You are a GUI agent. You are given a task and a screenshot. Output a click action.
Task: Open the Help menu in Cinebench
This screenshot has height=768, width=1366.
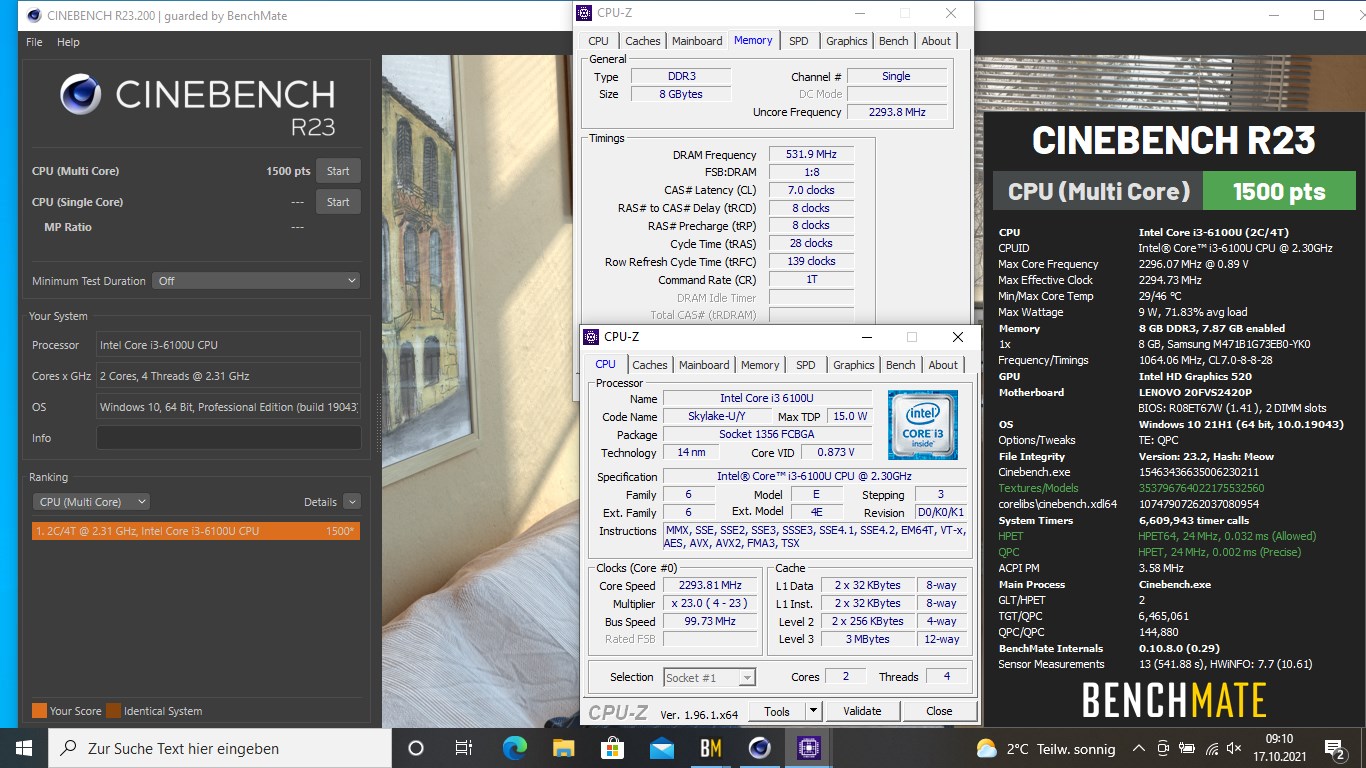(x=68, y=42)
